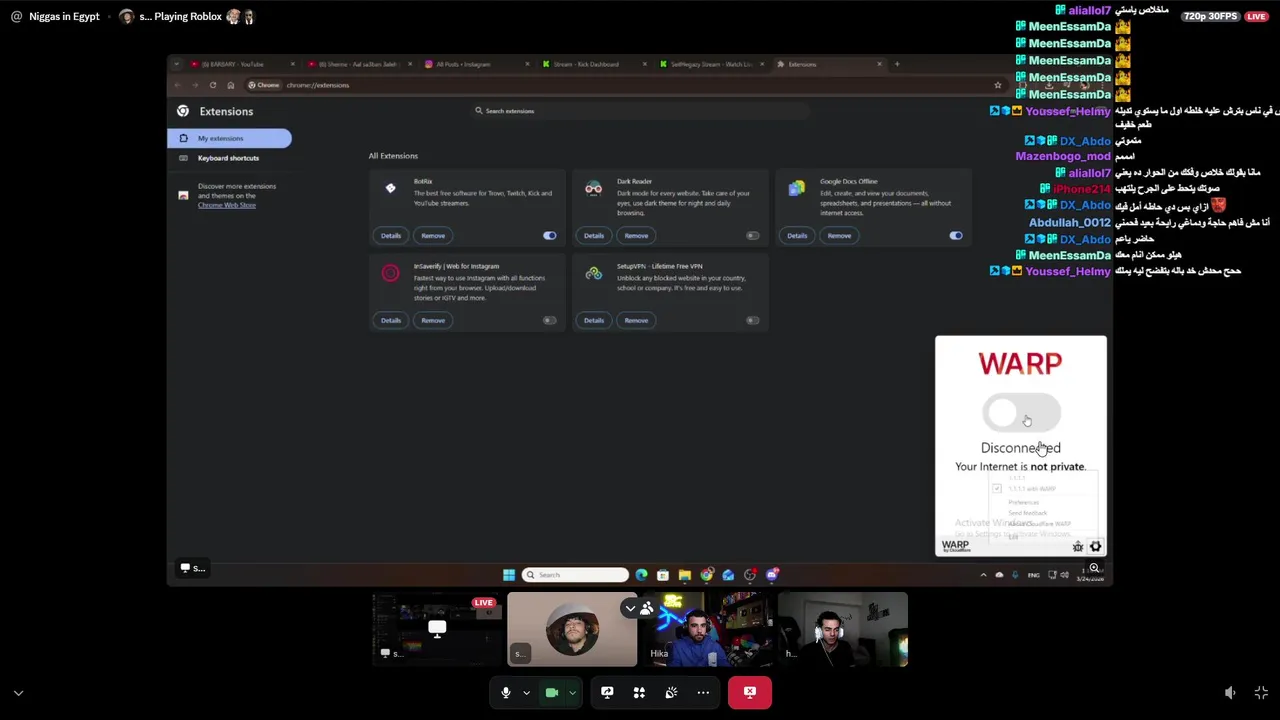
Task: Click the WARP bug report icon
Action: tap(1077, 547)
